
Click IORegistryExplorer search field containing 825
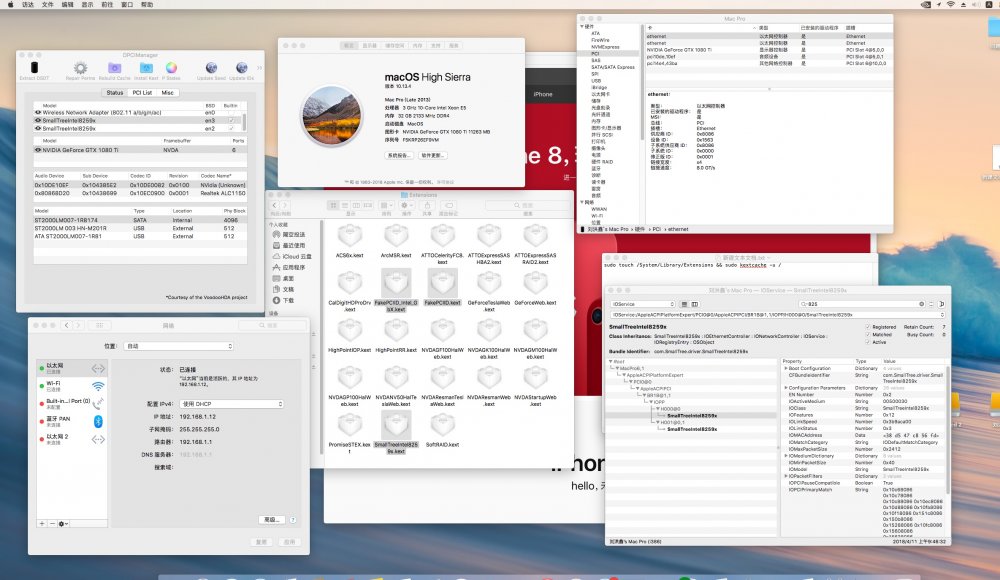[862, 304]
